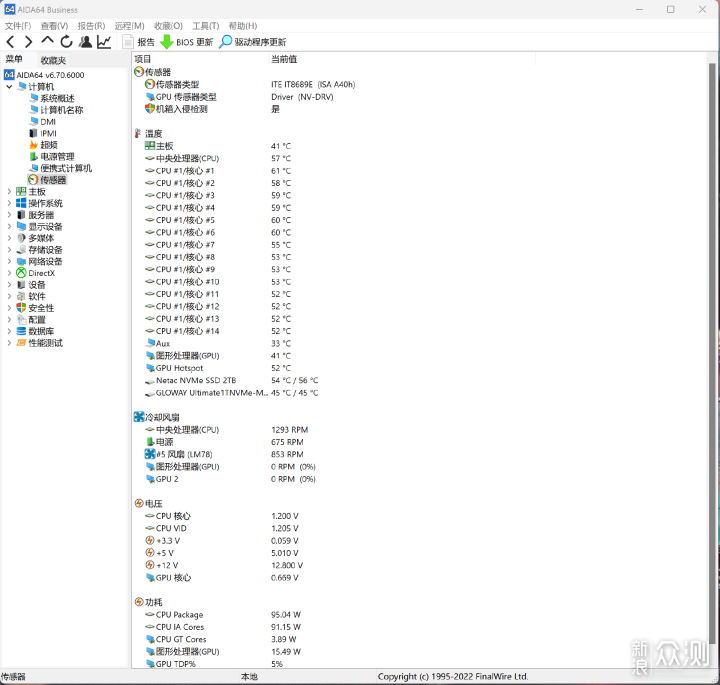This screenshot has height=685, width=720.
Task: Open the 收藏(O) menu
Action: [169, 26]
